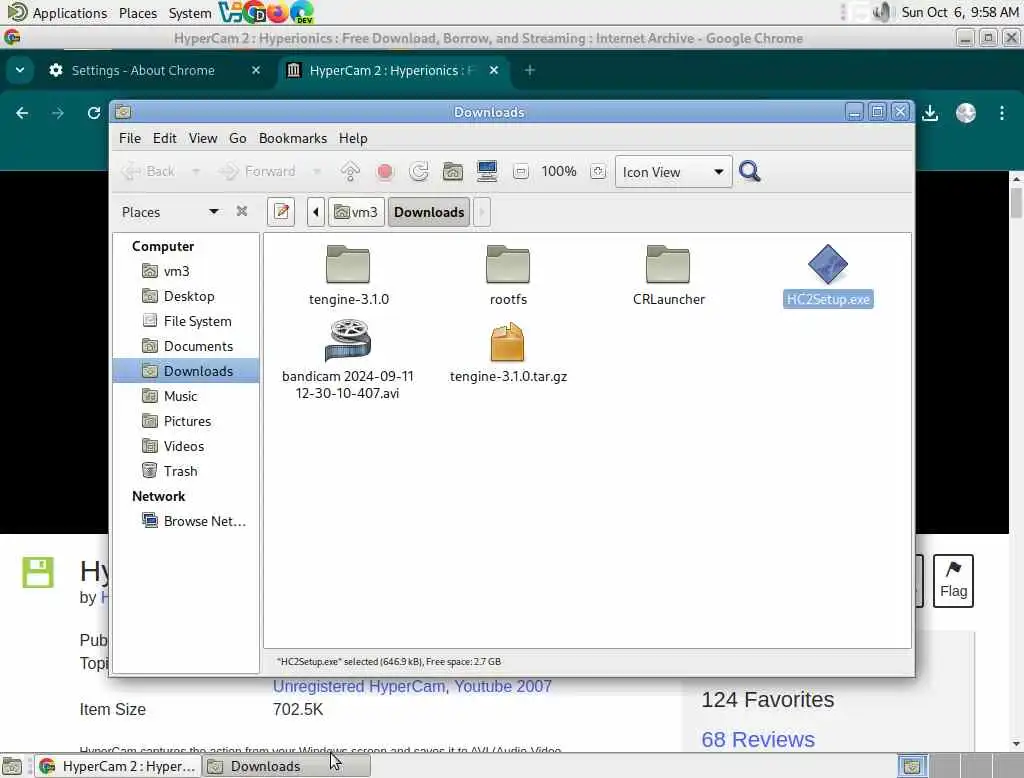Screen dimensions: 1024x778
Task: Click Show Desktop icon in bottom panel
Action: coord(12,766)
